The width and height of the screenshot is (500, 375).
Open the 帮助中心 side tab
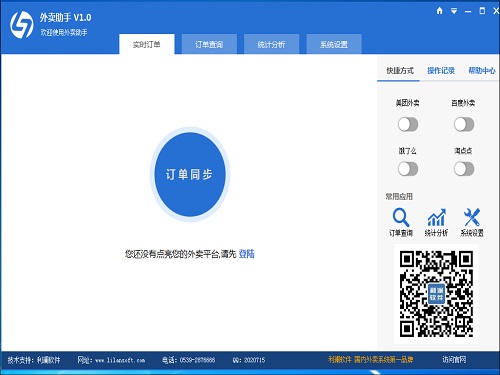pyautogui.click(x=482, y=71)
